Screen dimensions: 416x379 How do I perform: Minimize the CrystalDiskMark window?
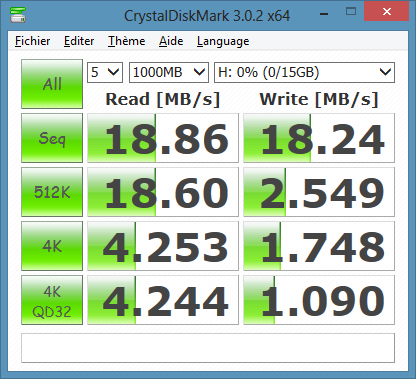324,13
